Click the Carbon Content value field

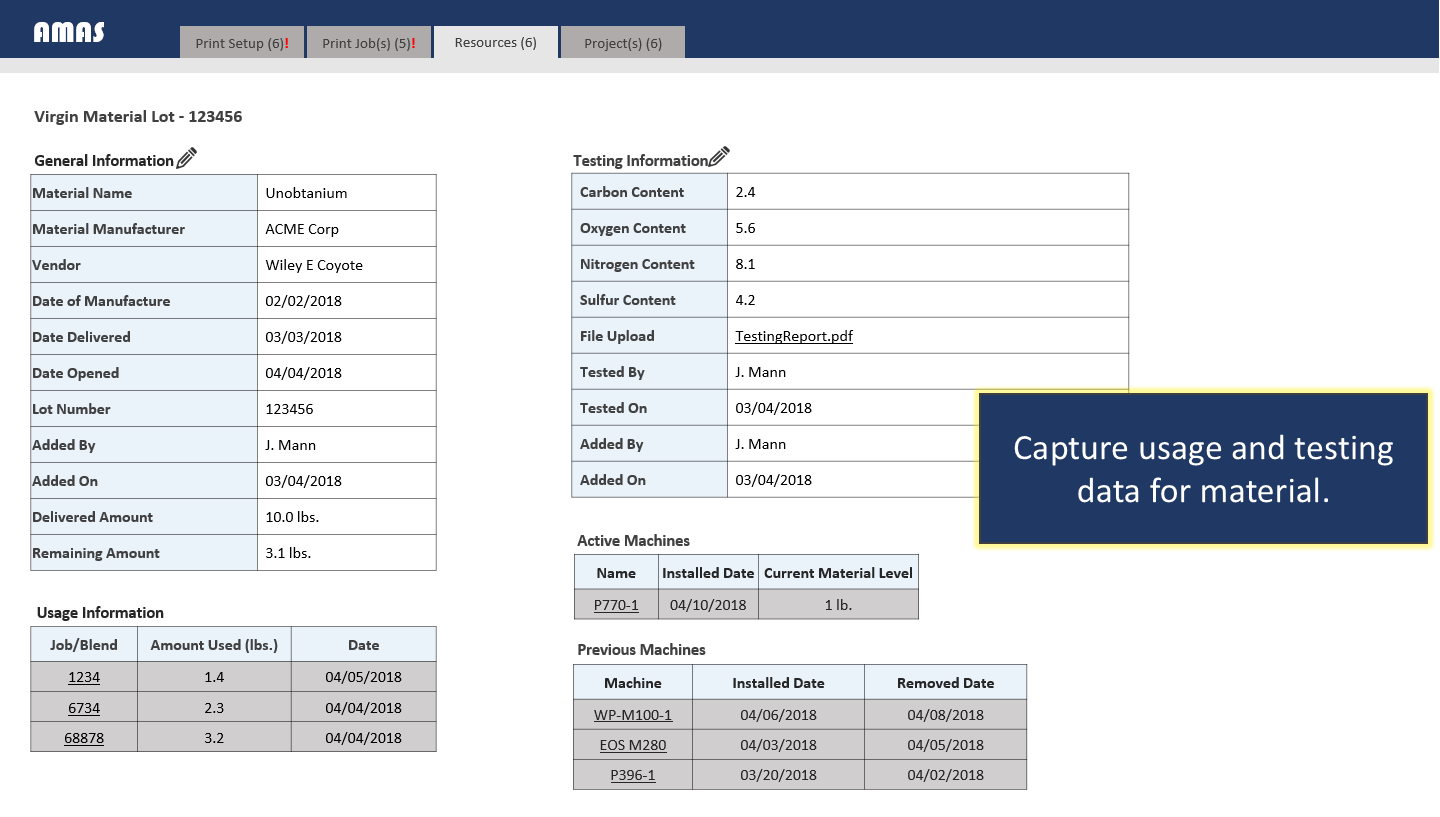pos(926,192)
